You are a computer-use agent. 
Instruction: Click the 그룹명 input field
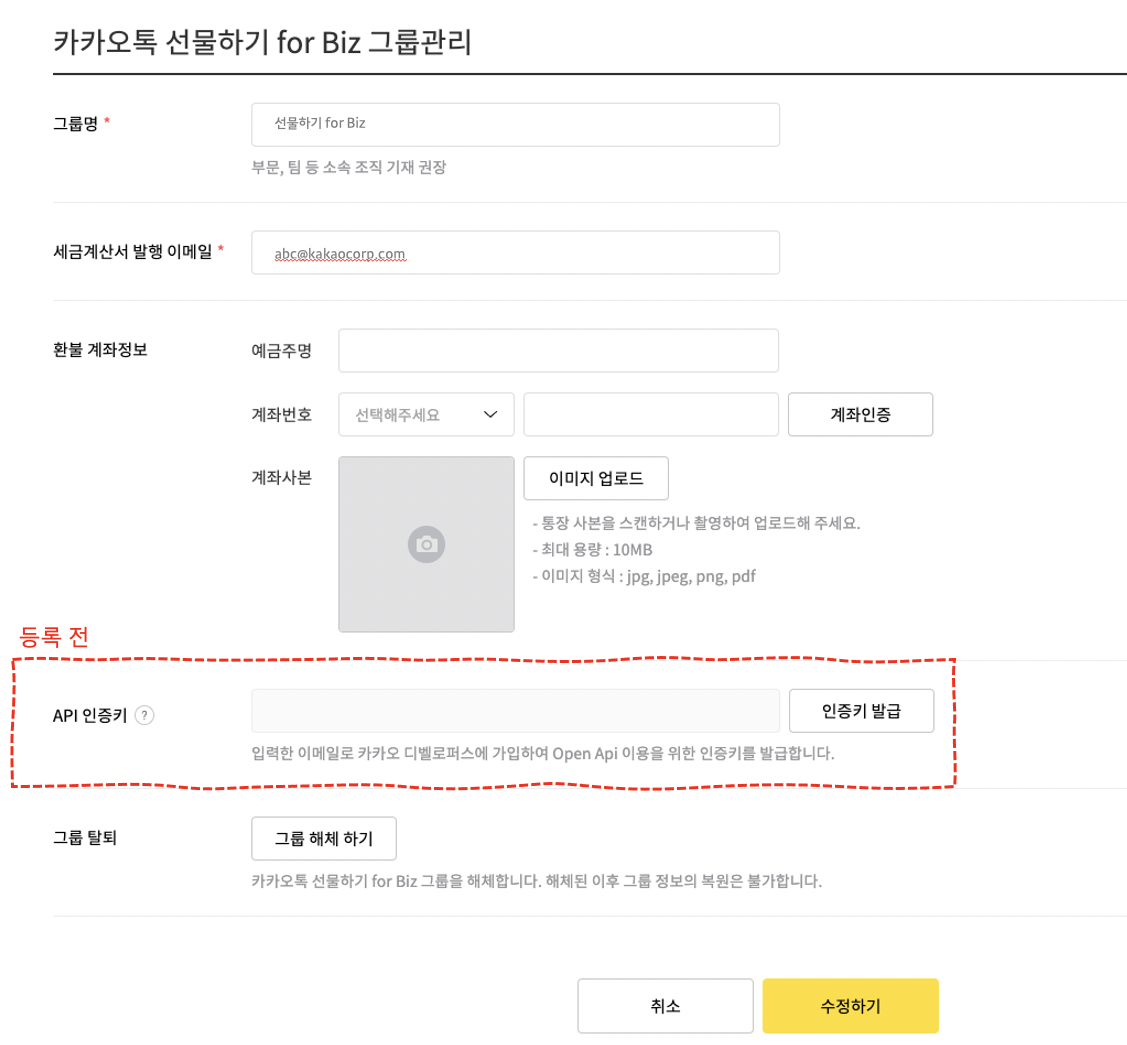515,124
